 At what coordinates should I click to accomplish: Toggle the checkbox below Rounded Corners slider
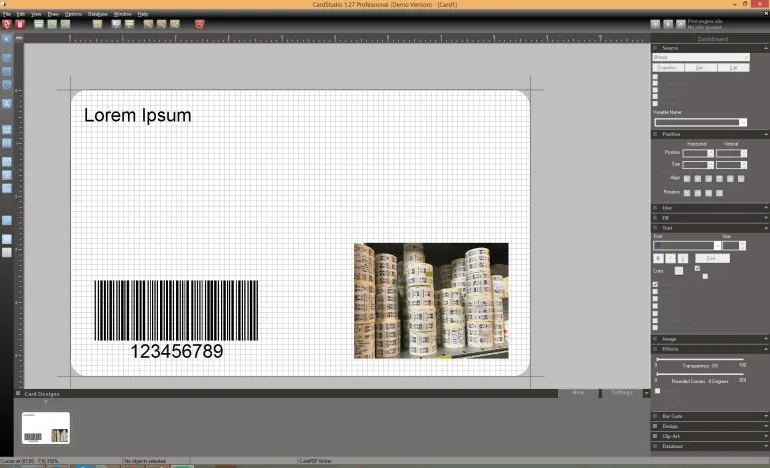pyautogui.click(x=658, y=391)
